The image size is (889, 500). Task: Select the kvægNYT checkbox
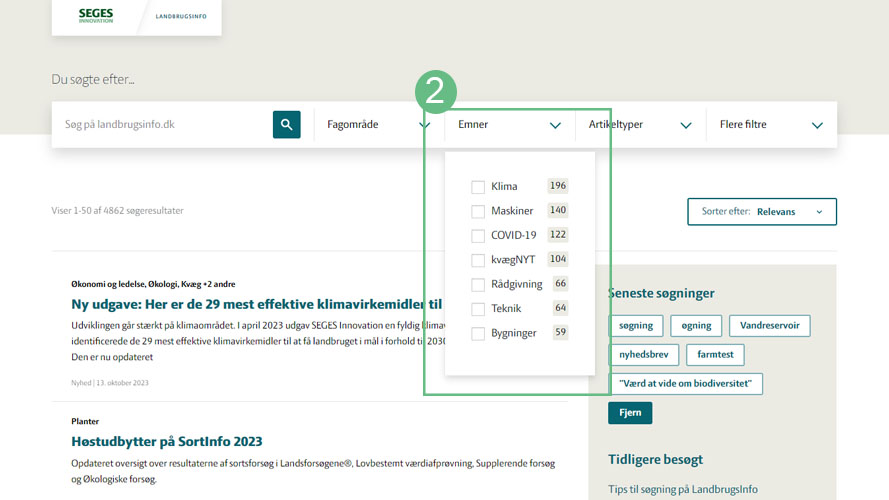pos(478,260)
